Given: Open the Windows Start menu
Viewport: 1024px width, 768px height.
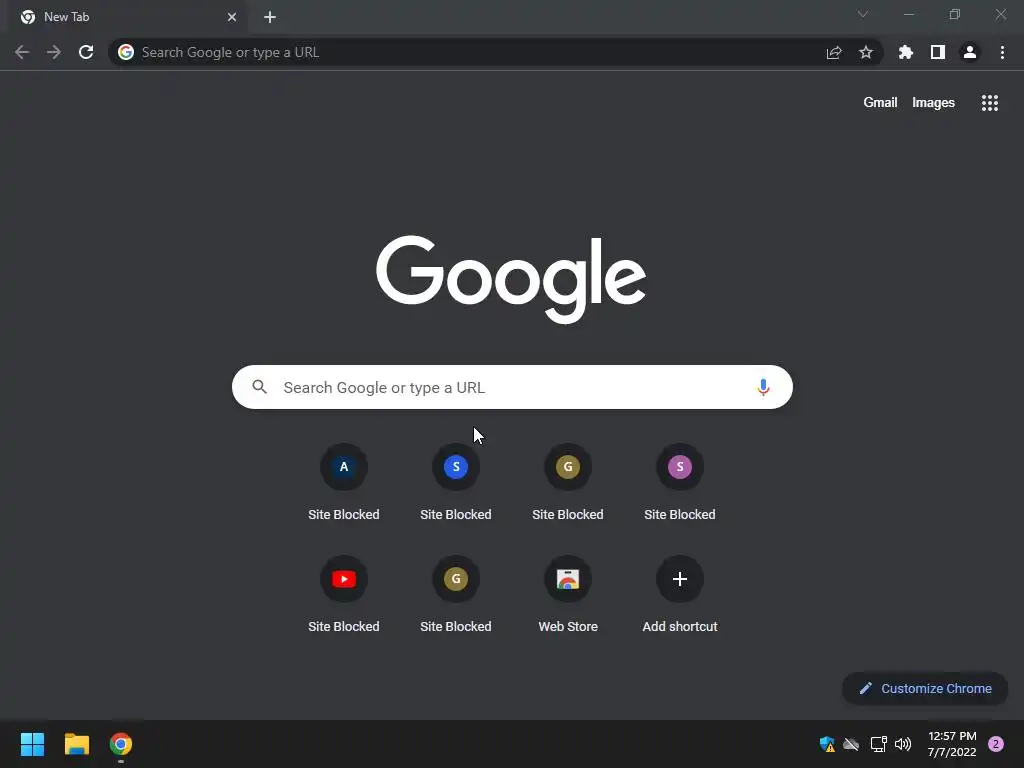Looking at the screenshot, I should click(x=33, y=744).
